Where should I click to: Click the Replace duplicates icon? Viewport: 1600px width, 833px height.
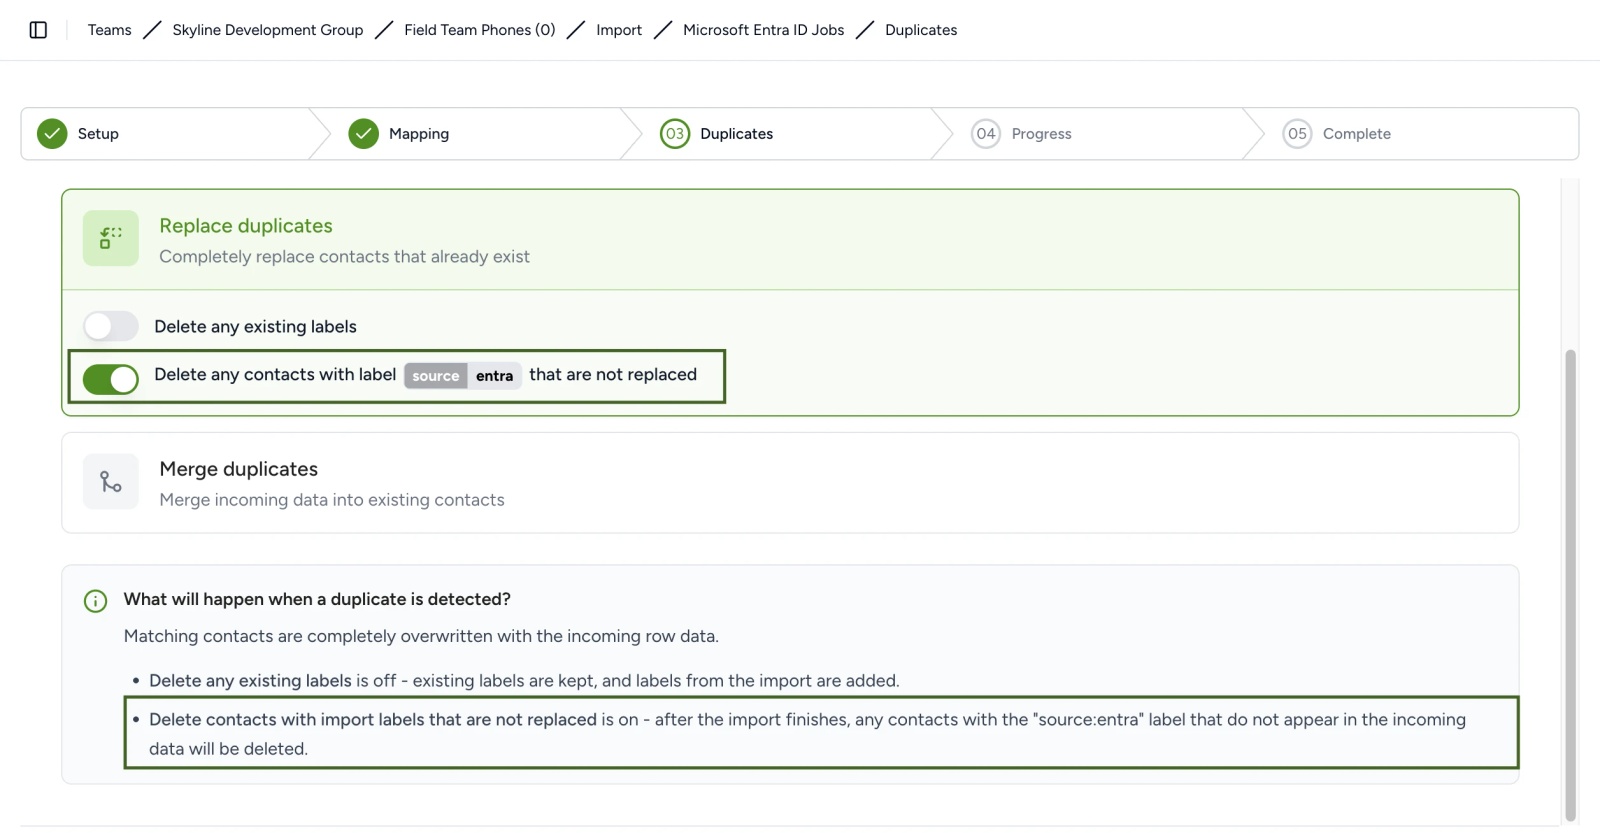pyautogui.click(x=111, y=238)
